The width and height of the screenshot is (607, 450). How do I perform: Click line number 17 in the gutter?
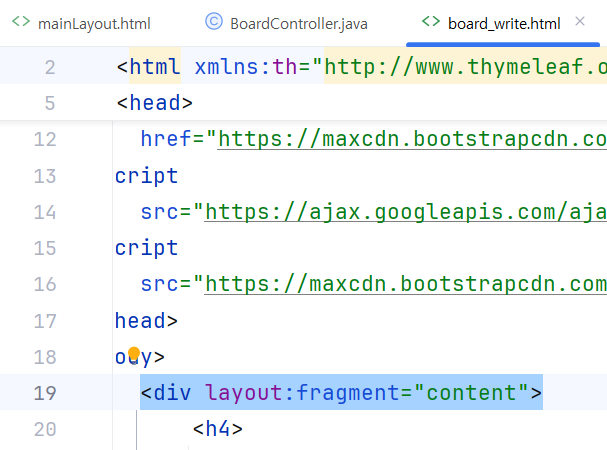coord(45,321)
